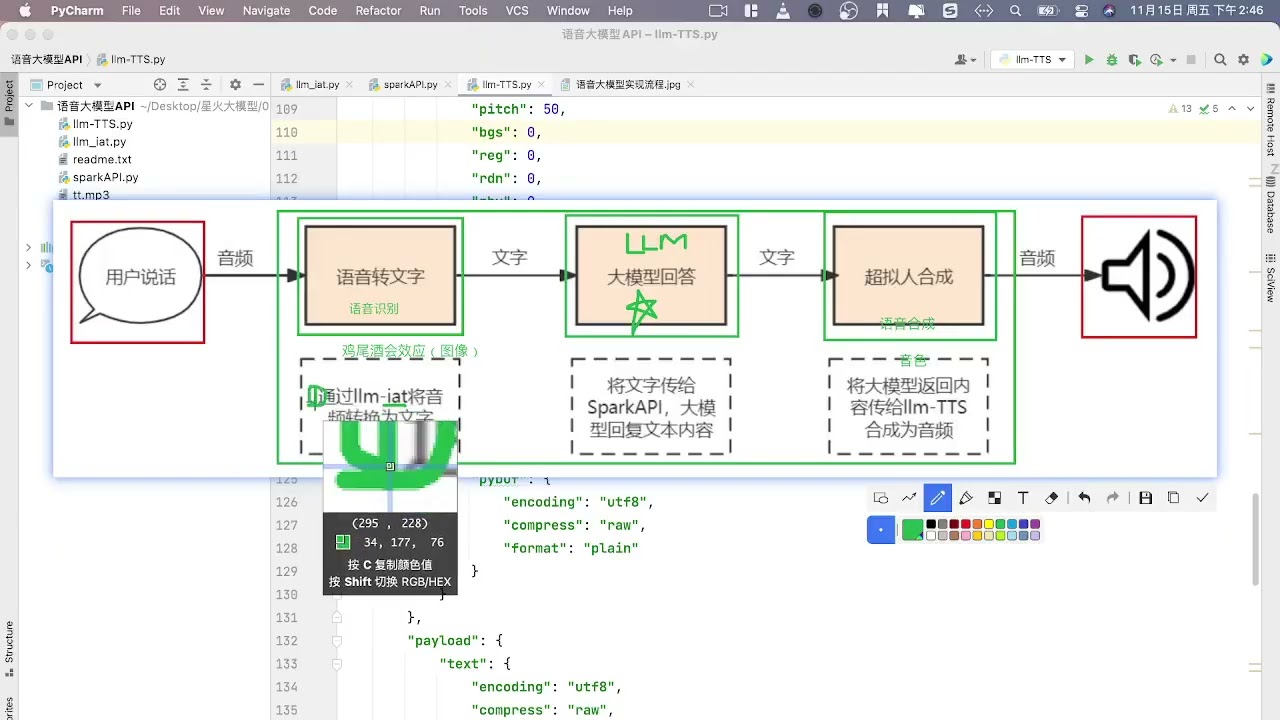Pick the red color swatch
This screenshot has width=1280, height=720.
966,524
